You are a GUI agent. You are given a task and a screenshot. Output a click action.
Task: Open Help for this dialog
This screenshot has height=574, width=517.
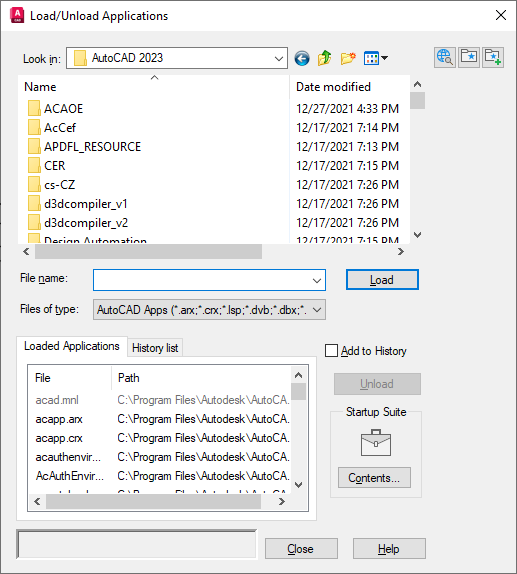point(389,549)
